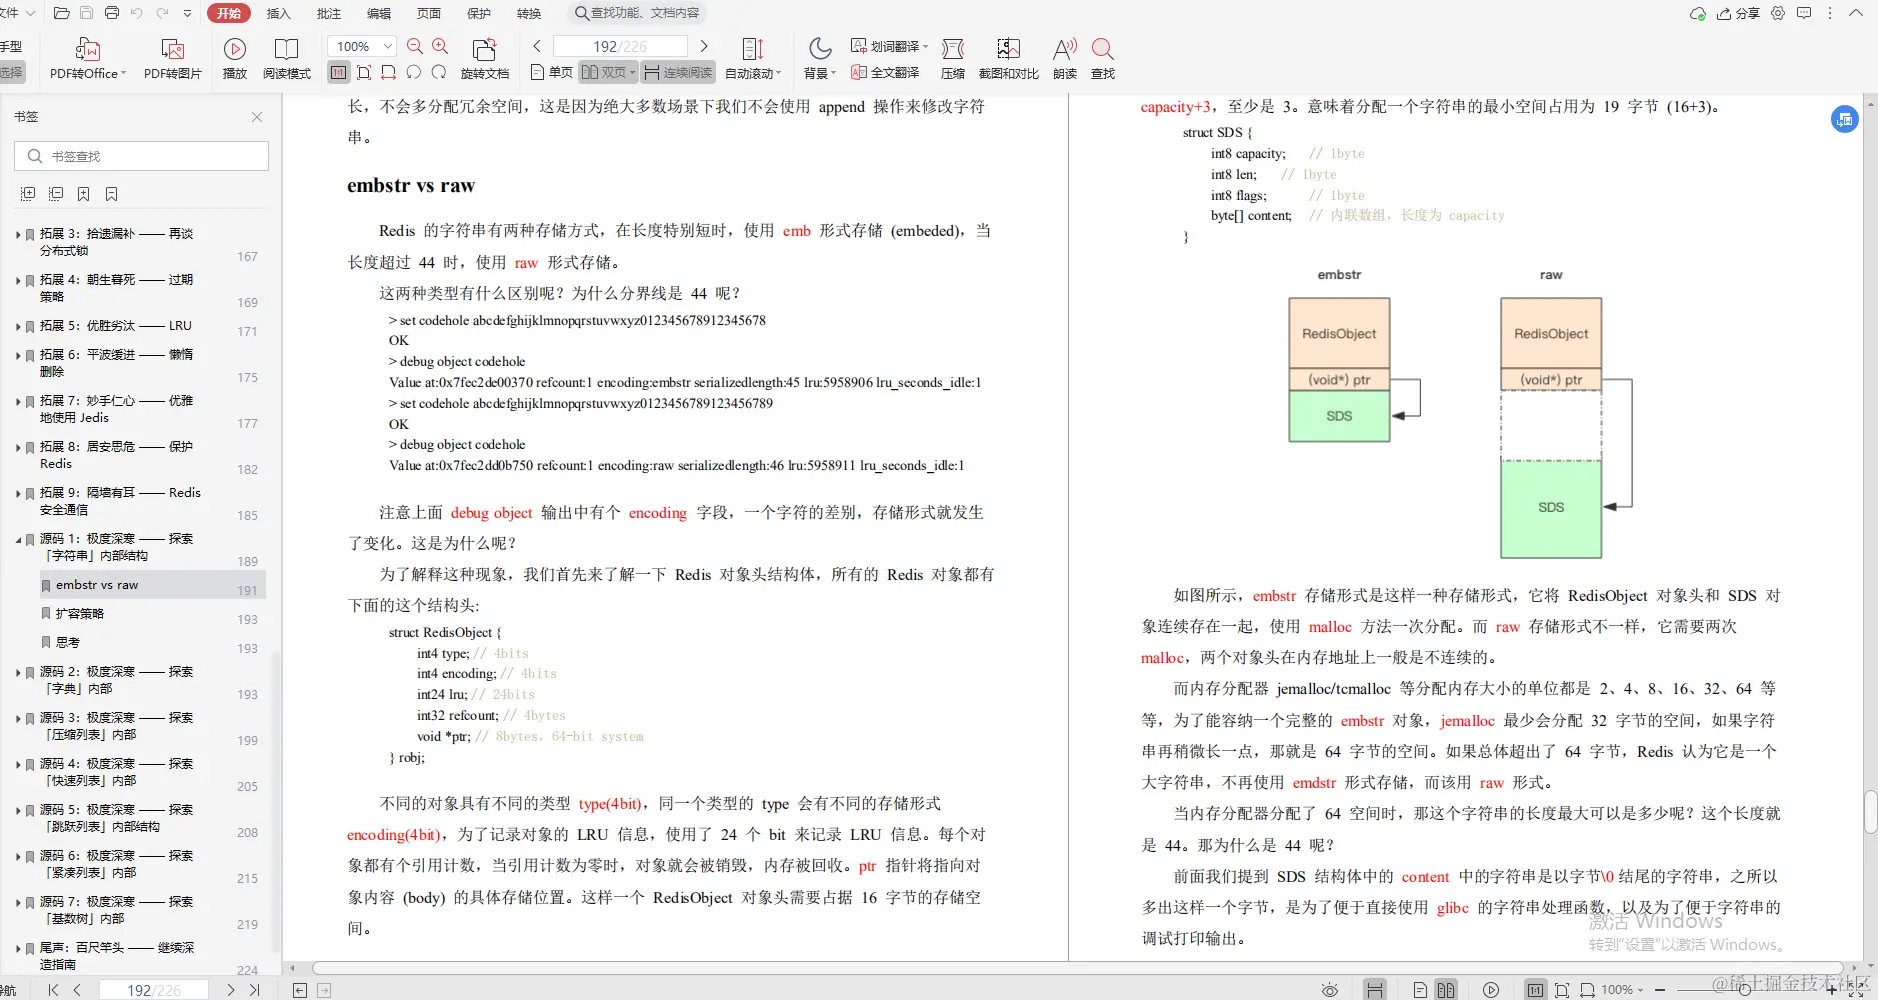Zoom out with minus magnifier
The image size is (1878, 1000).
[415, 46]
